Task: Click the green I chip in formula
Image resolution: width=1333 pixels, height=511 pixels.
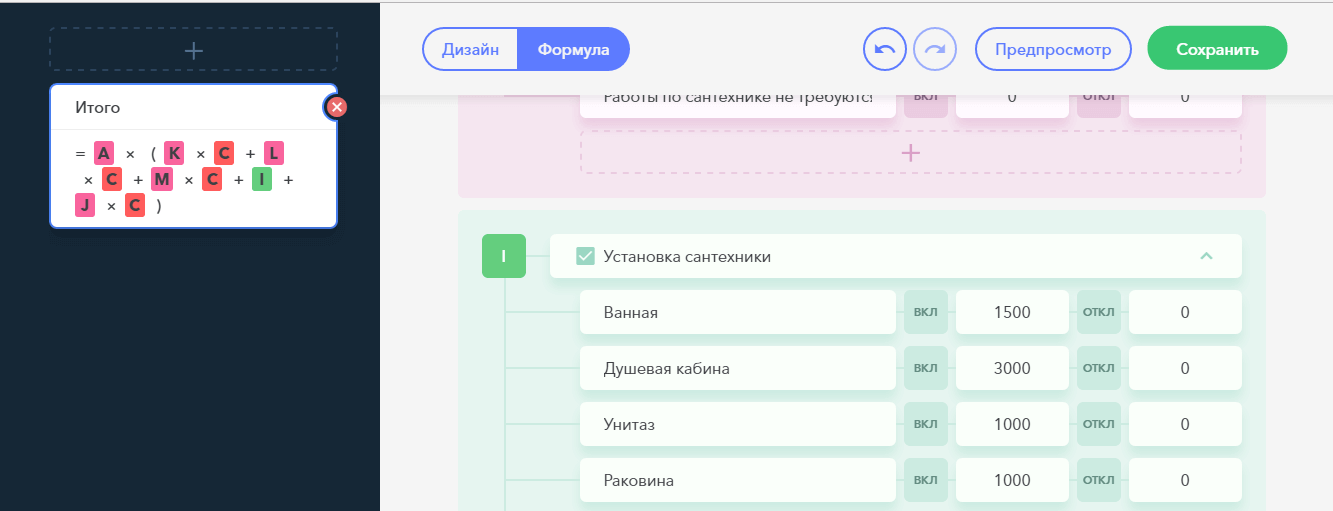Action: click(262, 180)
